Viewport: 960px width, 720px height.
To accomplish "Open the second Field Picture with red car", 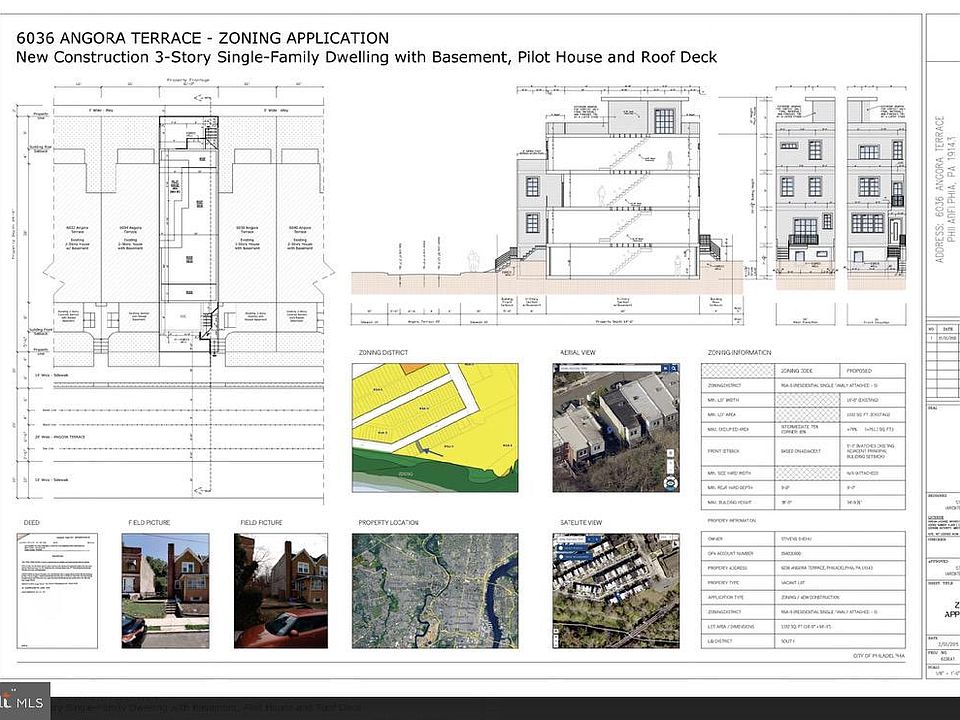I will (x=280, y=591).
